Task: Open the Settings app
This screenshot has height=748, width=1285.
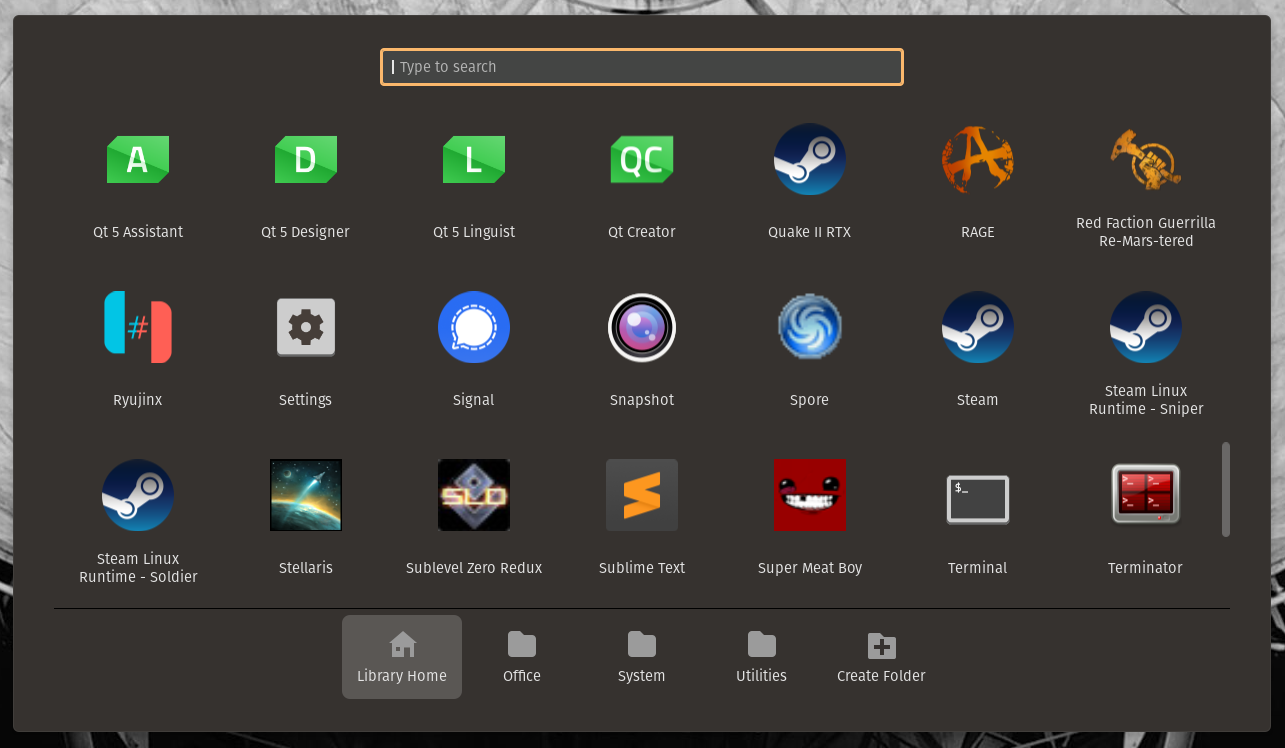Action: tap(306, 328)
